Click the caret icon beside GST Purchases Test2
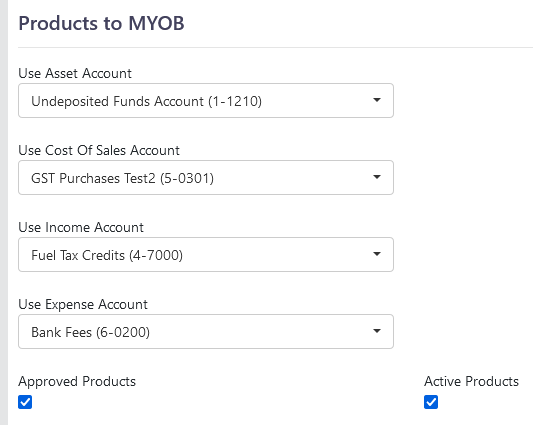This screenshot has width=533, height=425. click(x=377, y=177)
